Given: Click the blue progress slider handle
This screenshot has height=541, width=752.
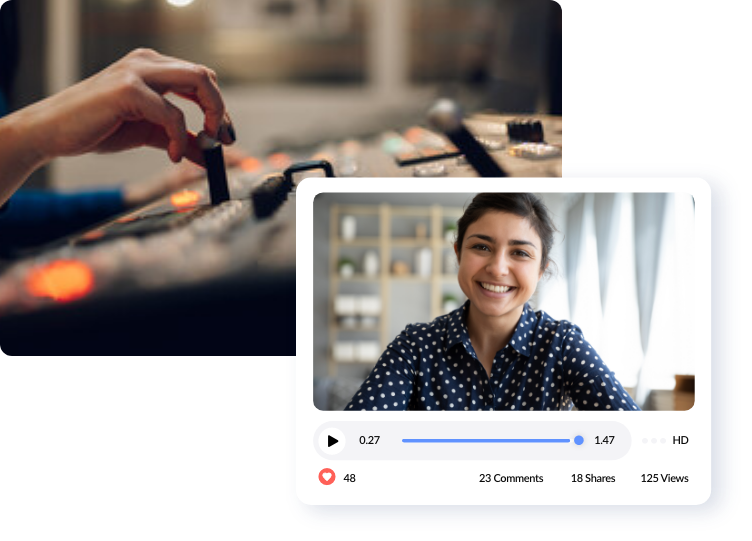Looking at the screenshot, I should point(579,440).
